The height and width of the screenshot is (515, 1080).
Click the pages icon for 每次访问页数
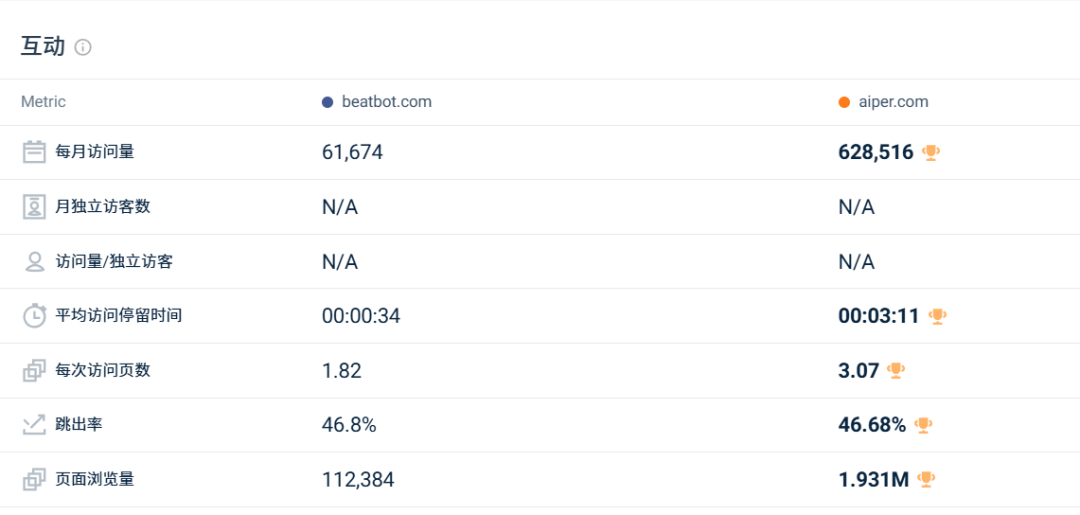35,371
